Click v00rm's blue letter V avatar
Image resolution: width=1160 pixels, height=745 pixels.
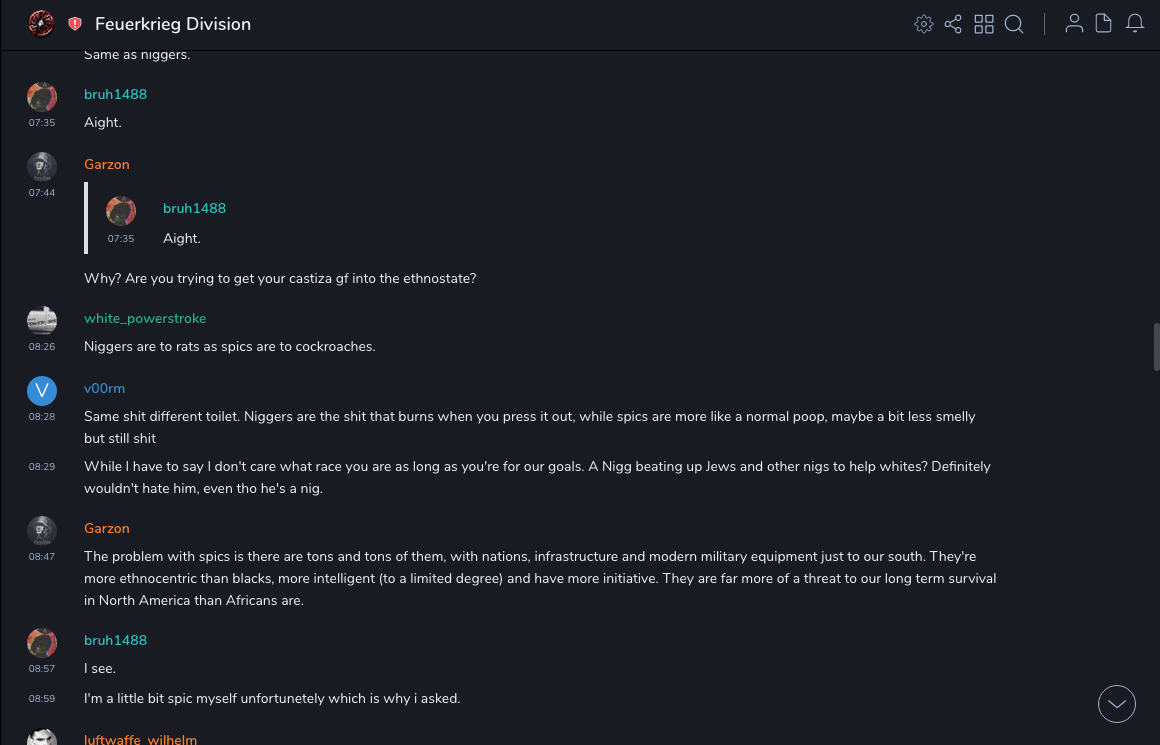[x=42, y=391]
